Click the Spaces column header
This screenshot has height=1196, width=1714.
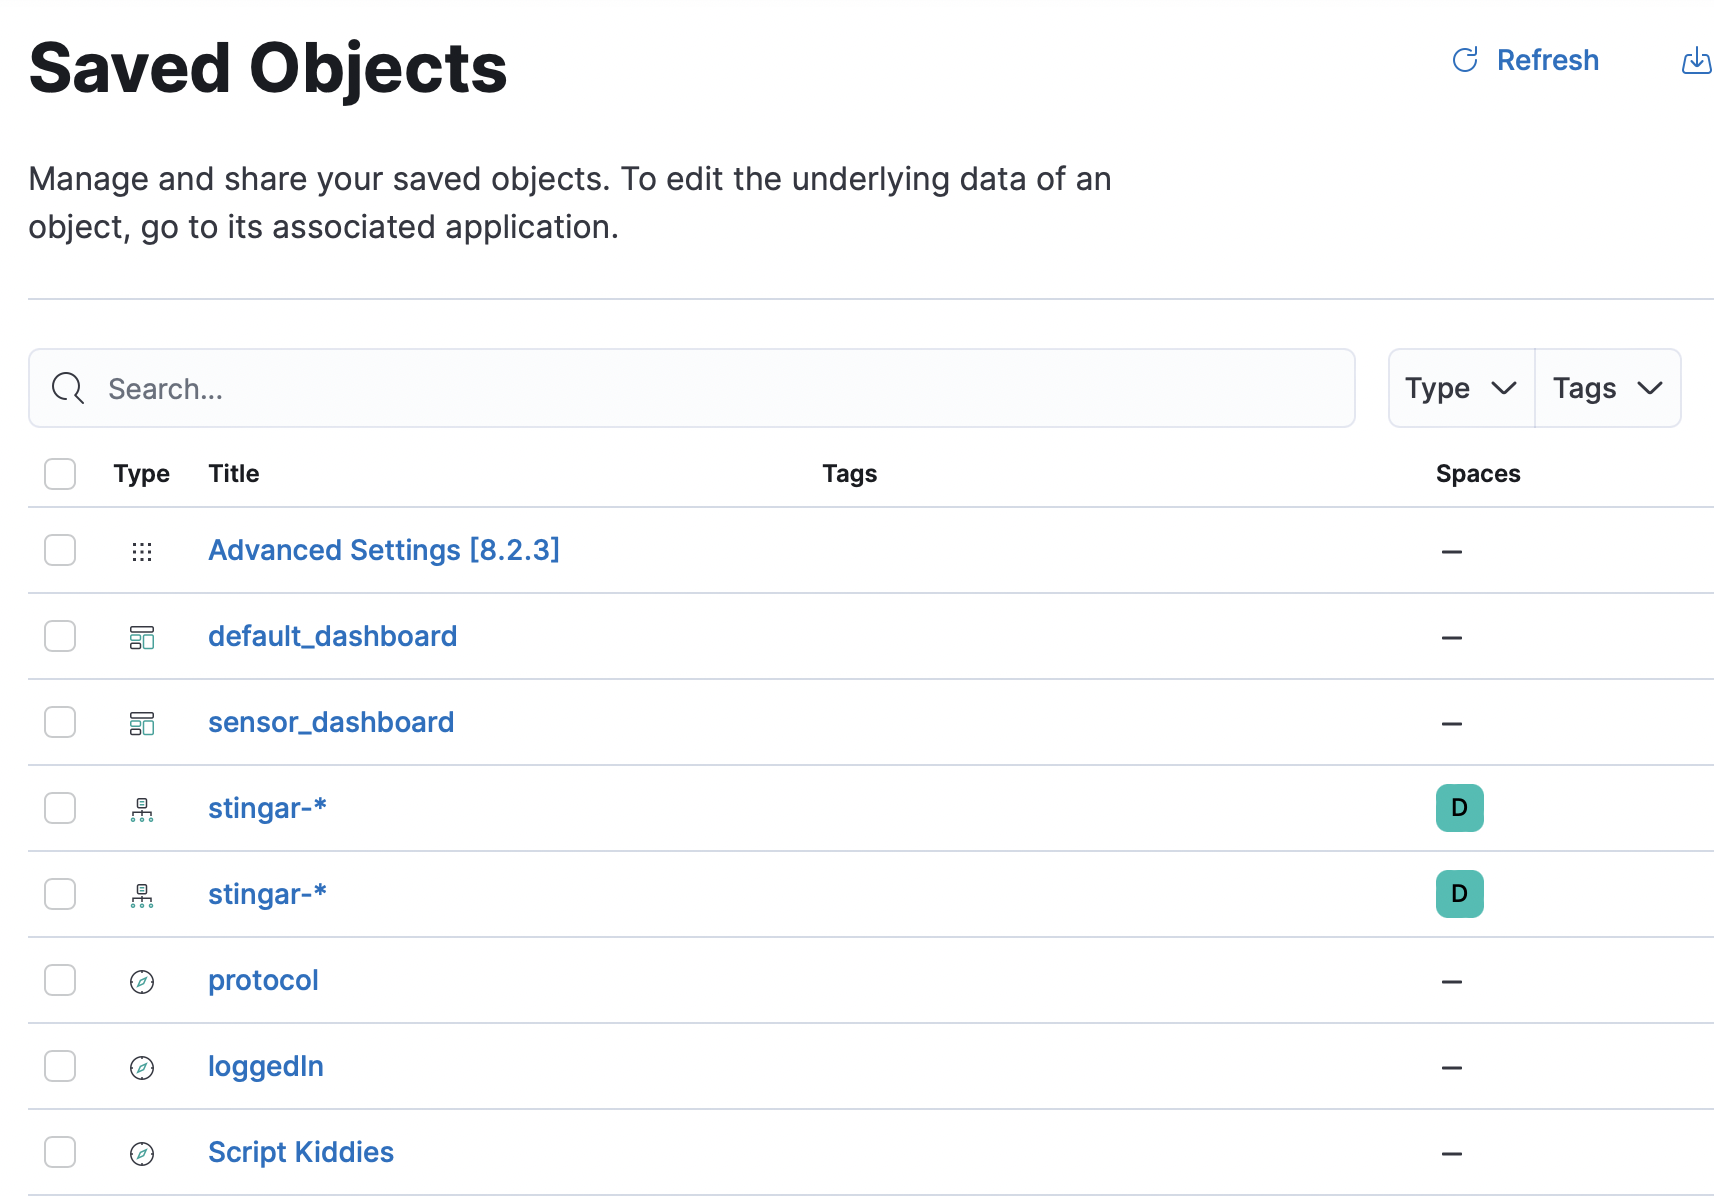pos(1478,474)
